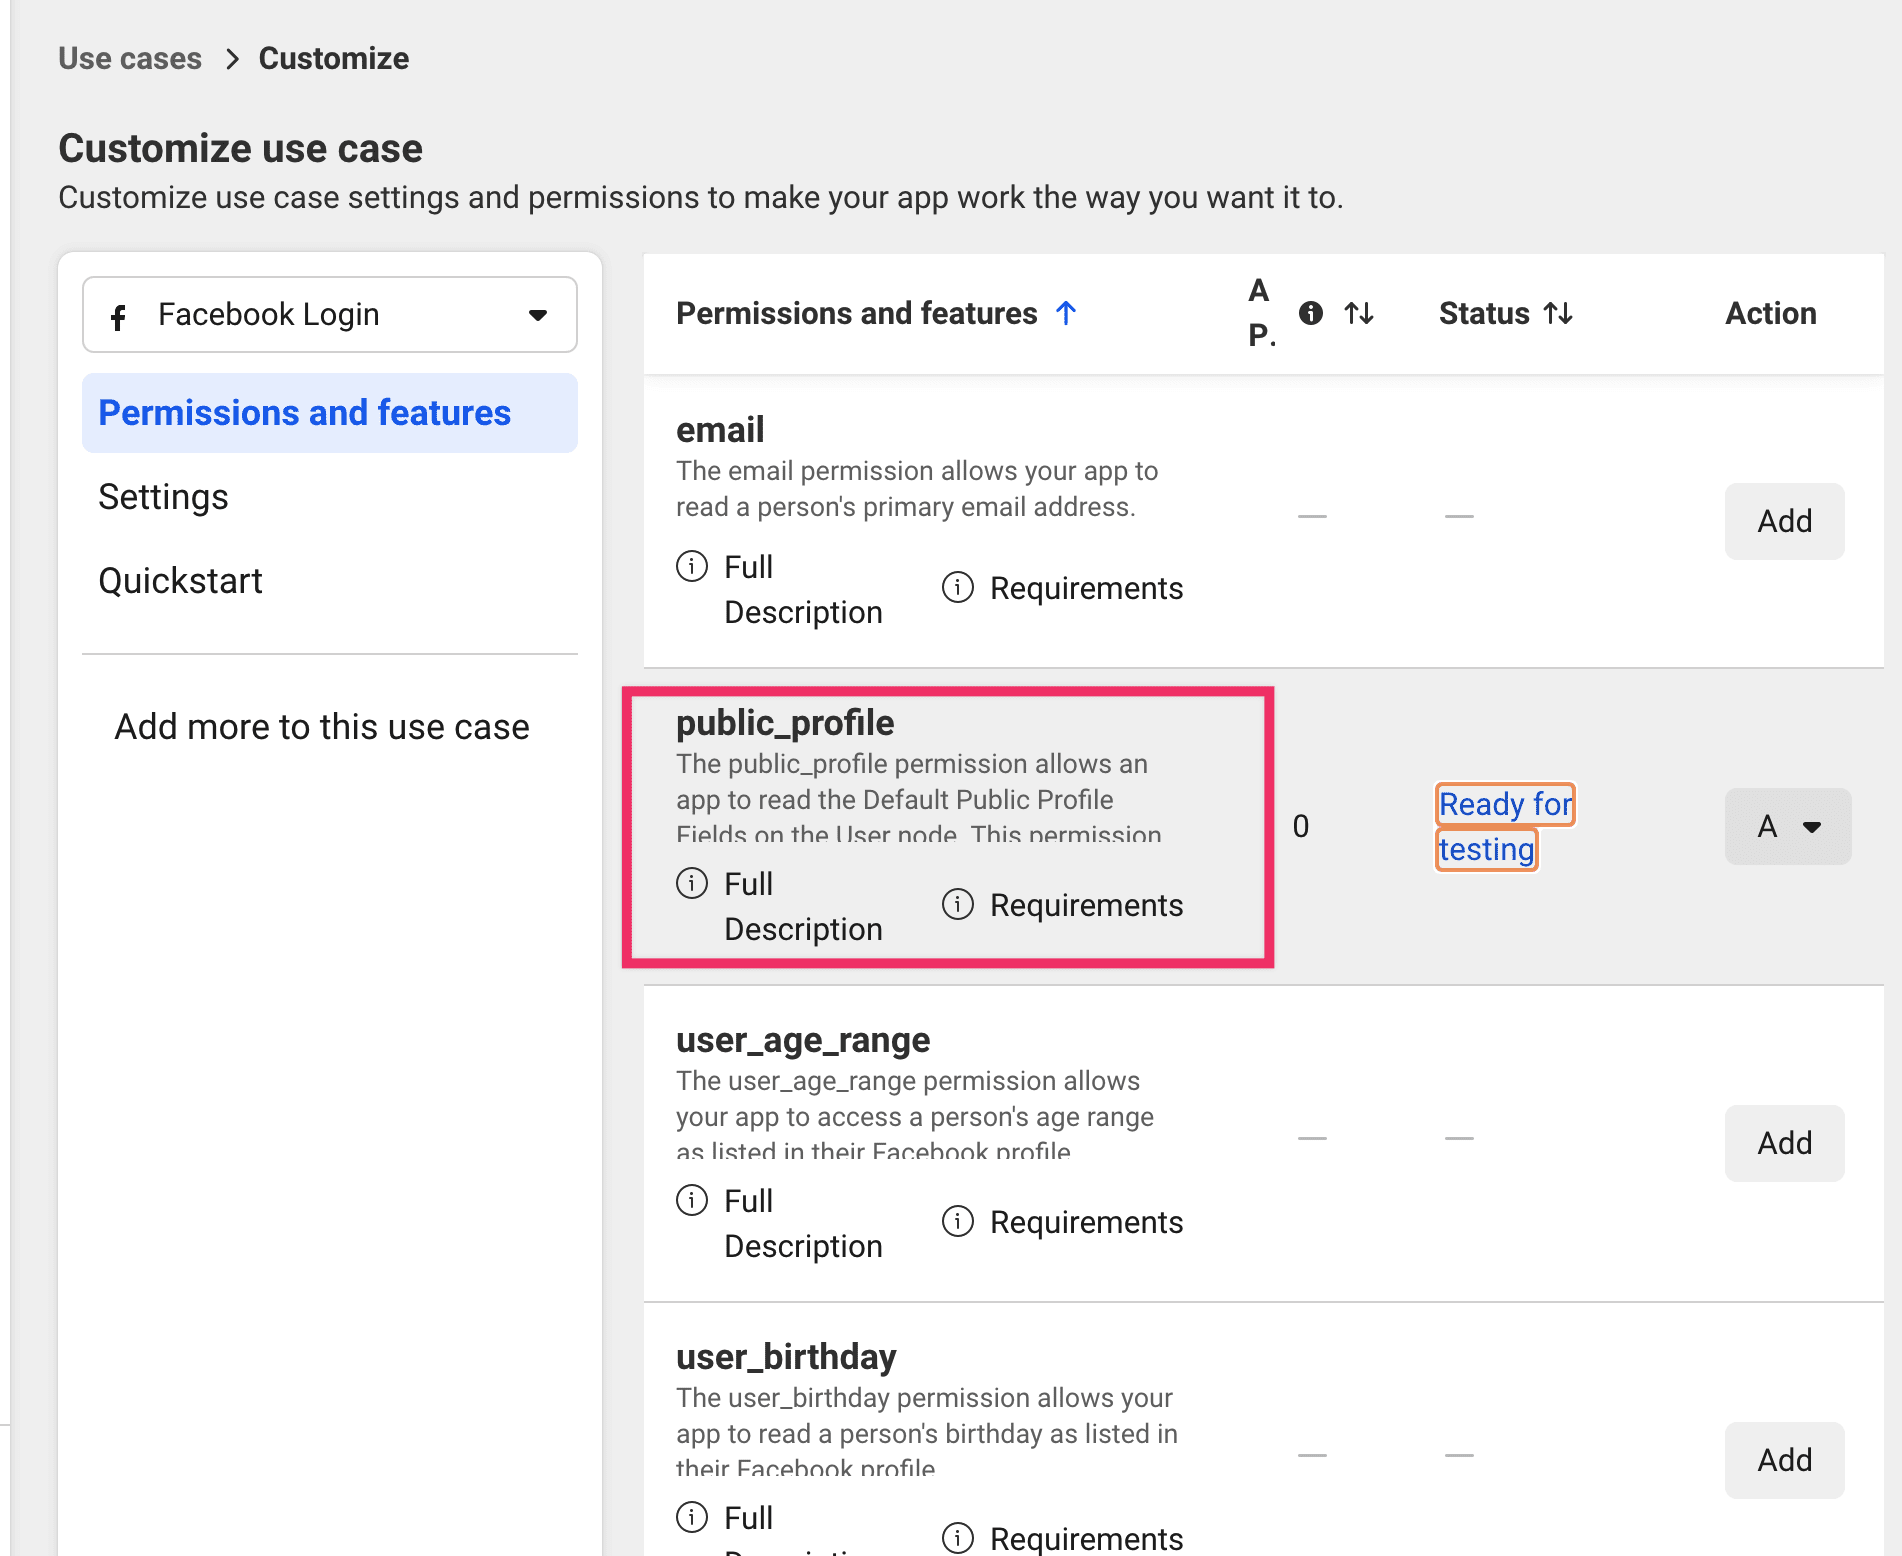This screenshot has height=1556, width=1902.
Task: Open user_birthday Requirements info icon
Action: pyautogui.click(x=957, y=1538)
